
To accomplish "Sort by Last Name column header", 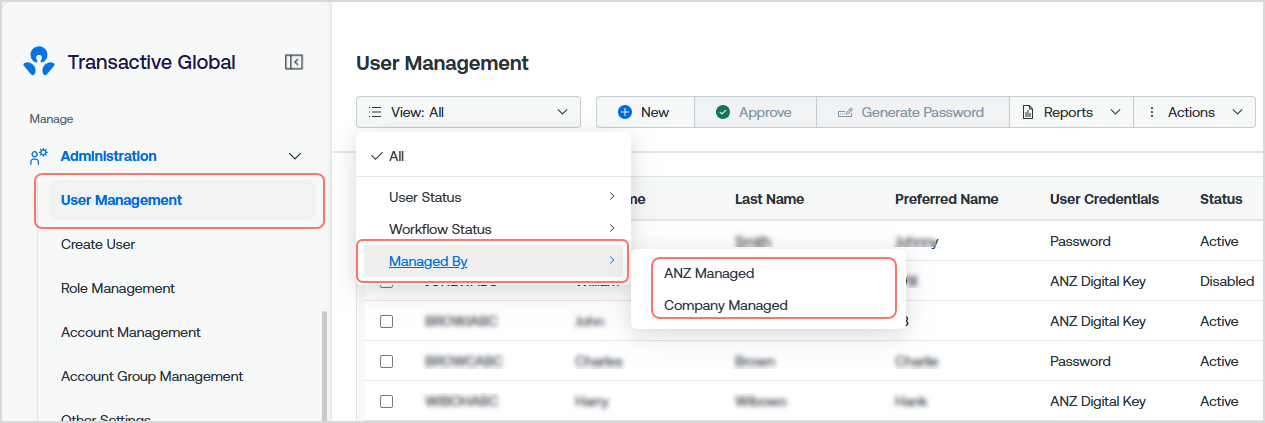I will [x=769, y=199].
